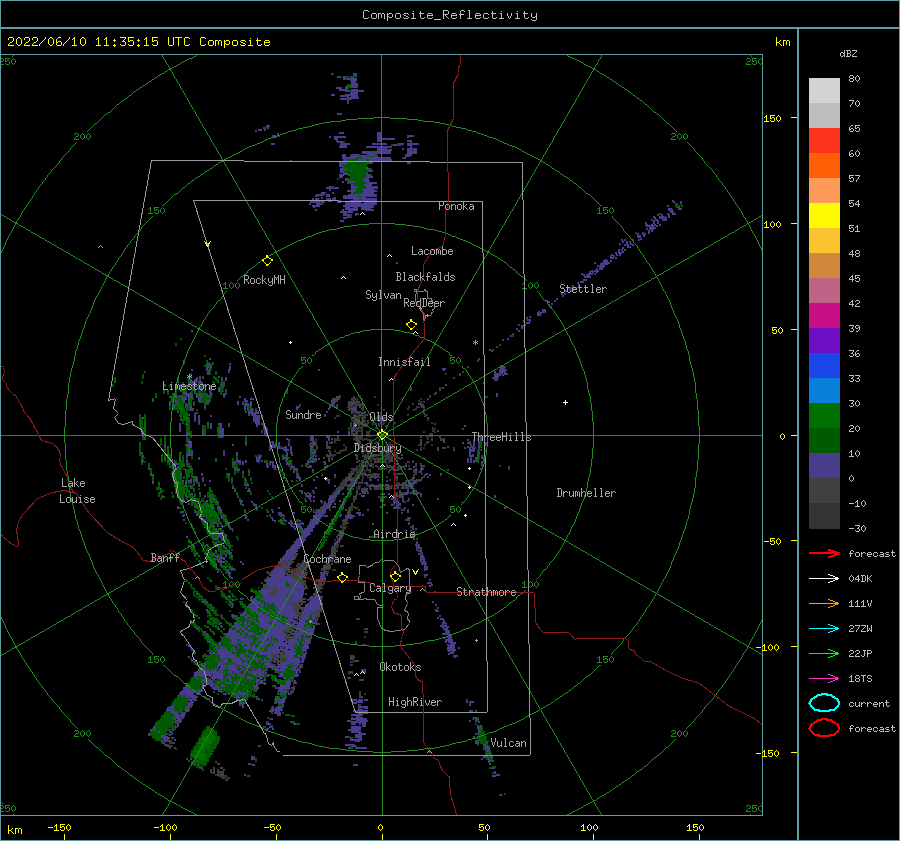Click the orange swatch between 60 and 57
Image resolution: width=900 pixels, height=841 pixels.
824,166
